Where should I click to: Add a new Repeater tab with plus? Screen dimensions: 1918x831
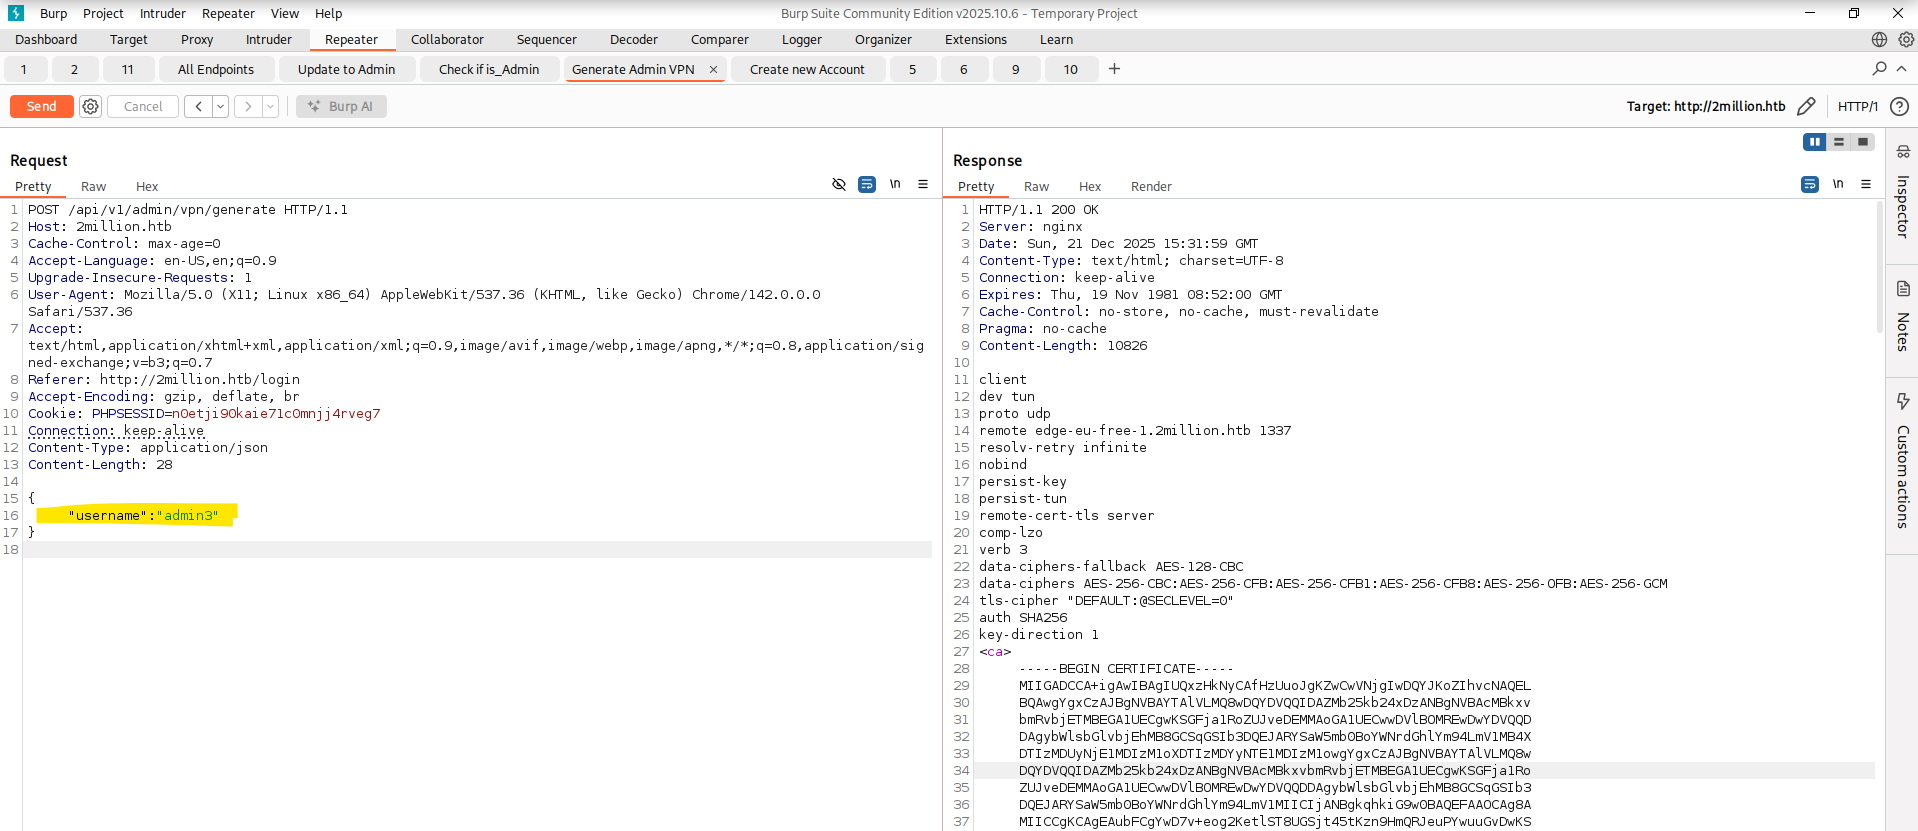tap(1114, 69)
